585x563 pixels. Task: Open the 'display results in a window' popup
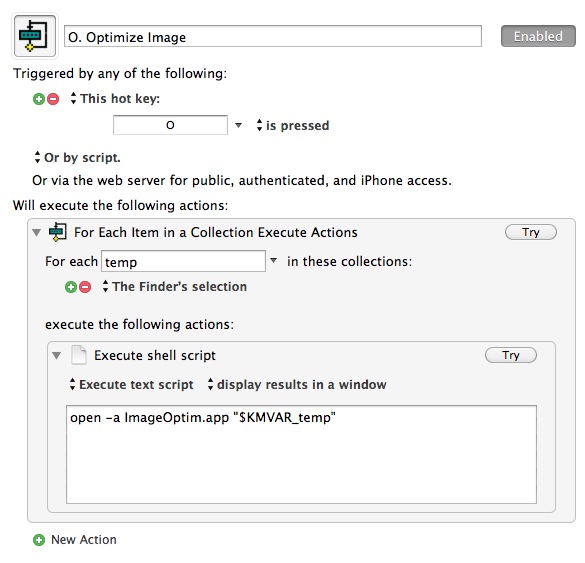pyautogui.click(x=297, y=384)
